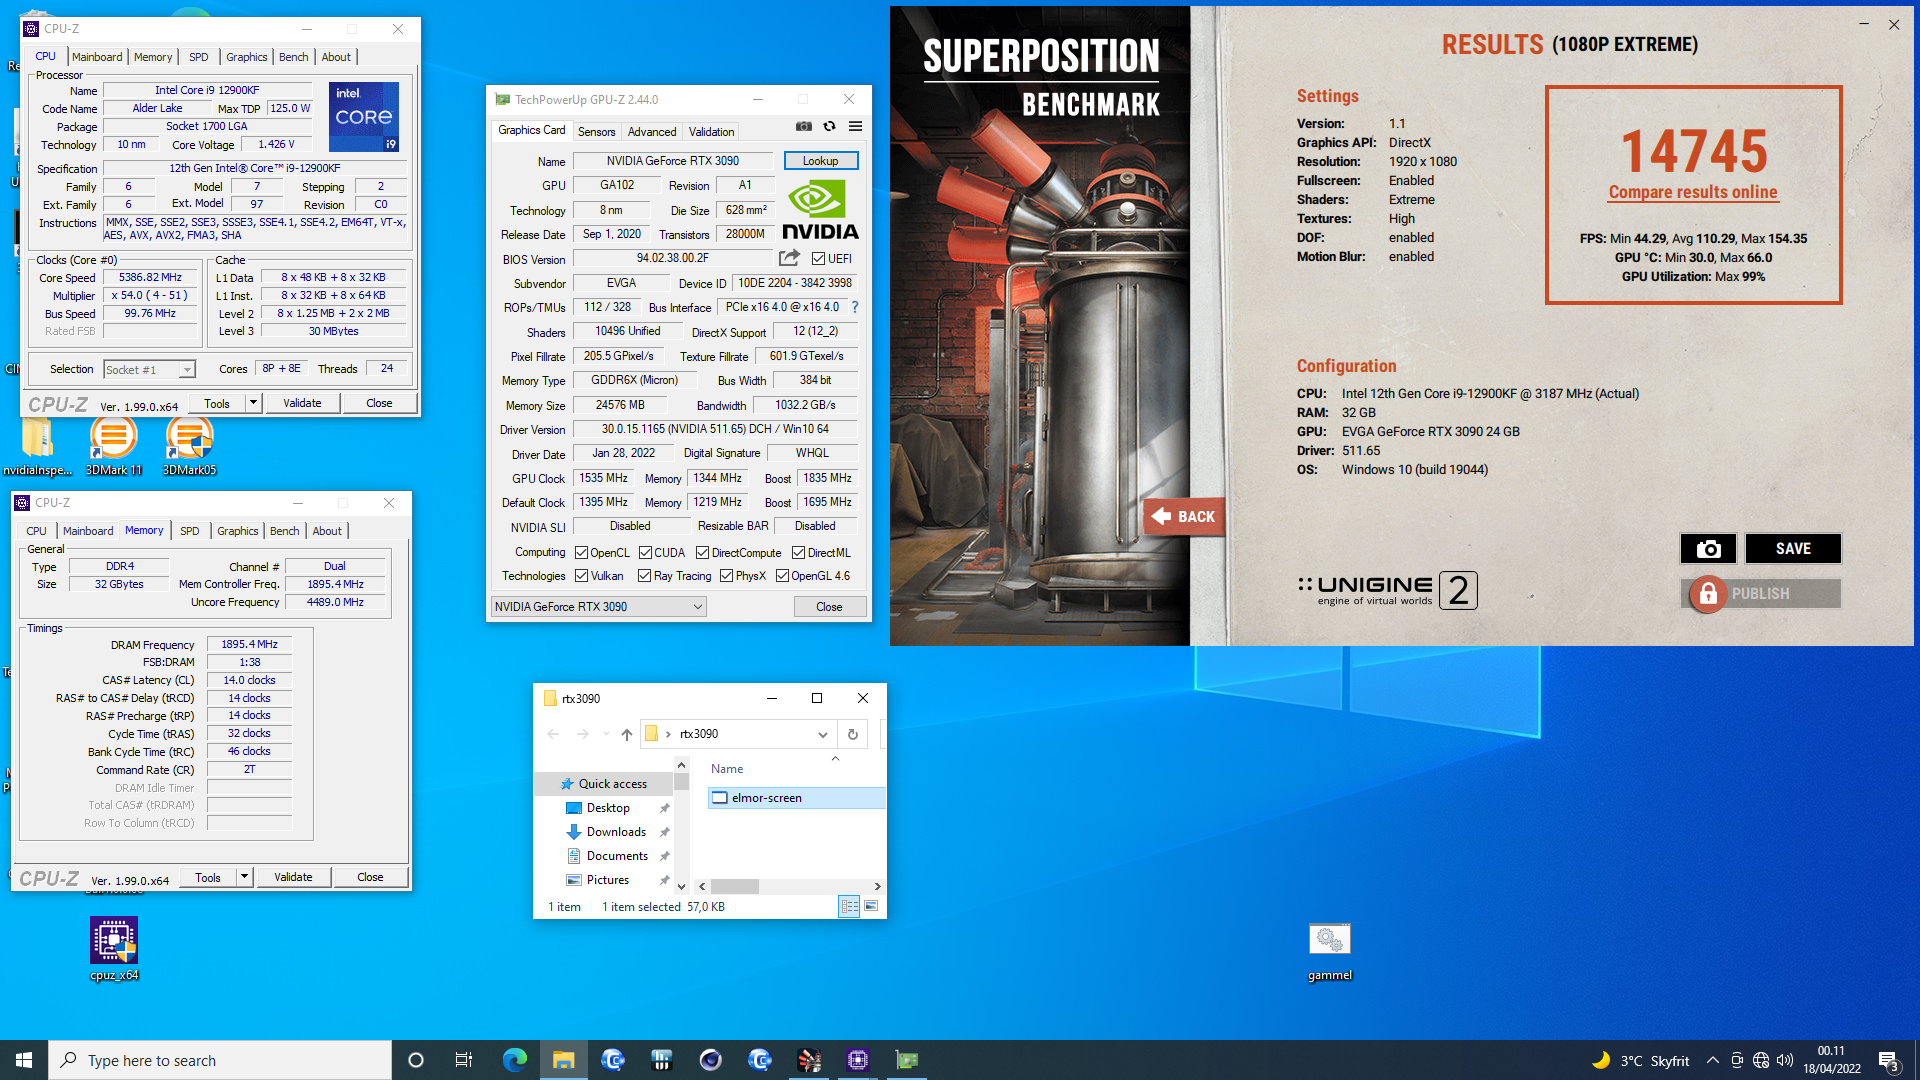Toggle Vulkan checkbox
1920x1080 pixels.
[x=582, y=576]
